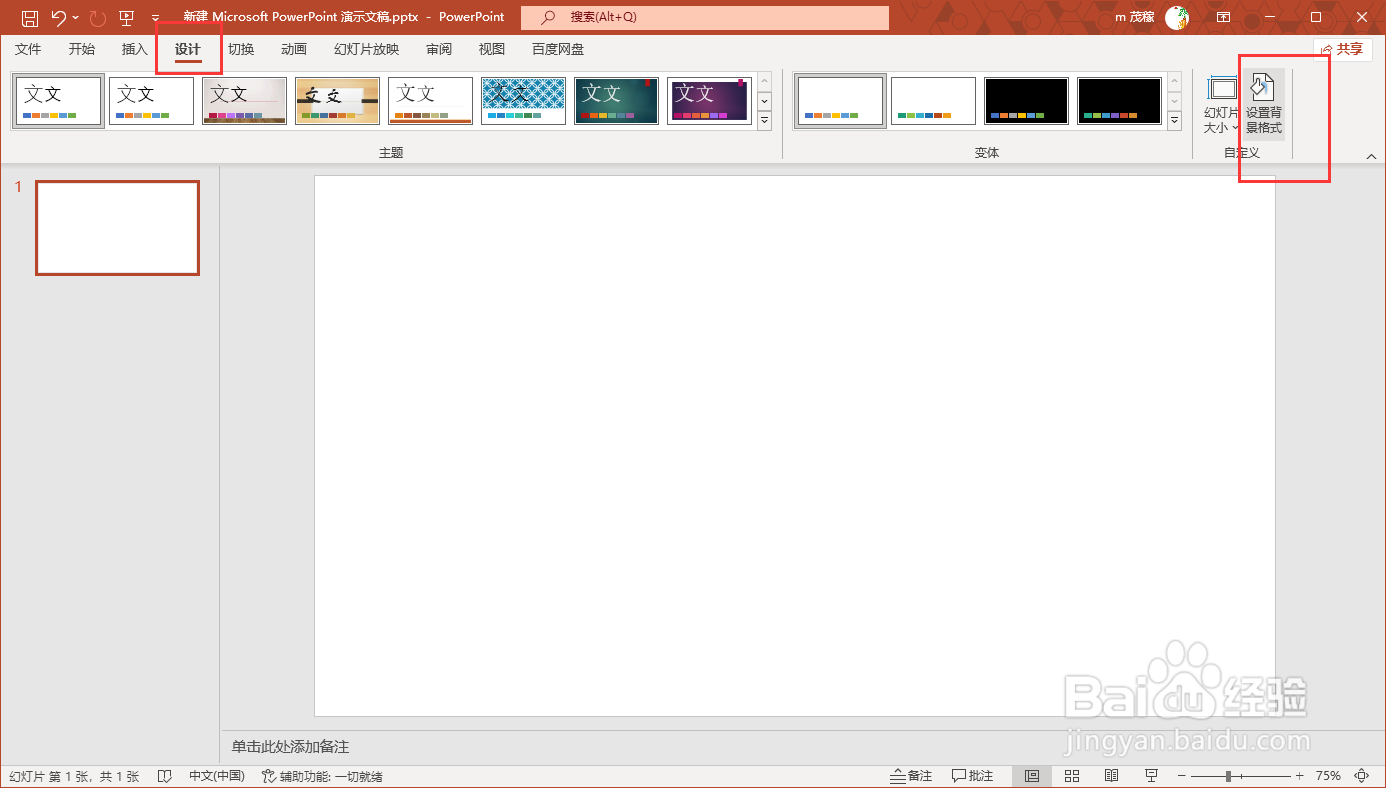Open the Undo history dropdown arrow

(75, 18)
